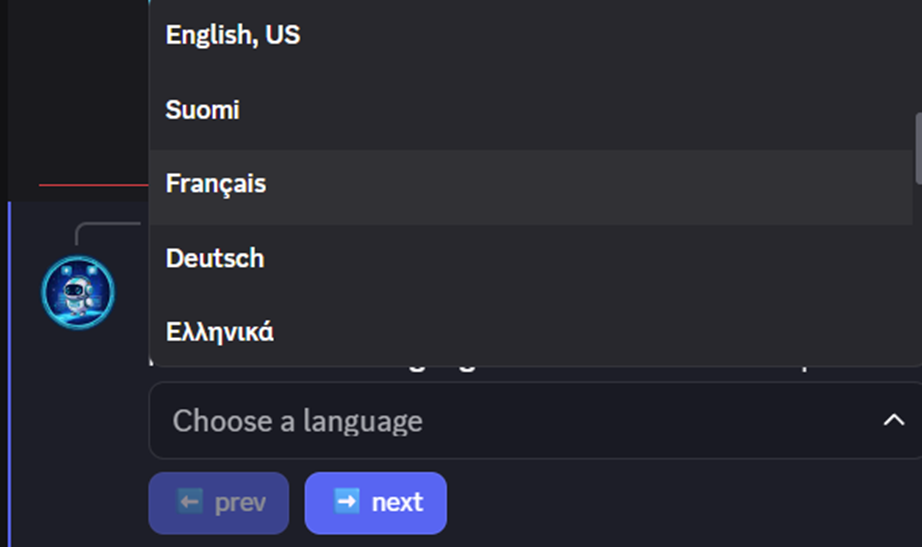Pick the Français language option
Image resolution: width=922 pixels, height=547 pixels.
[216, 184]
